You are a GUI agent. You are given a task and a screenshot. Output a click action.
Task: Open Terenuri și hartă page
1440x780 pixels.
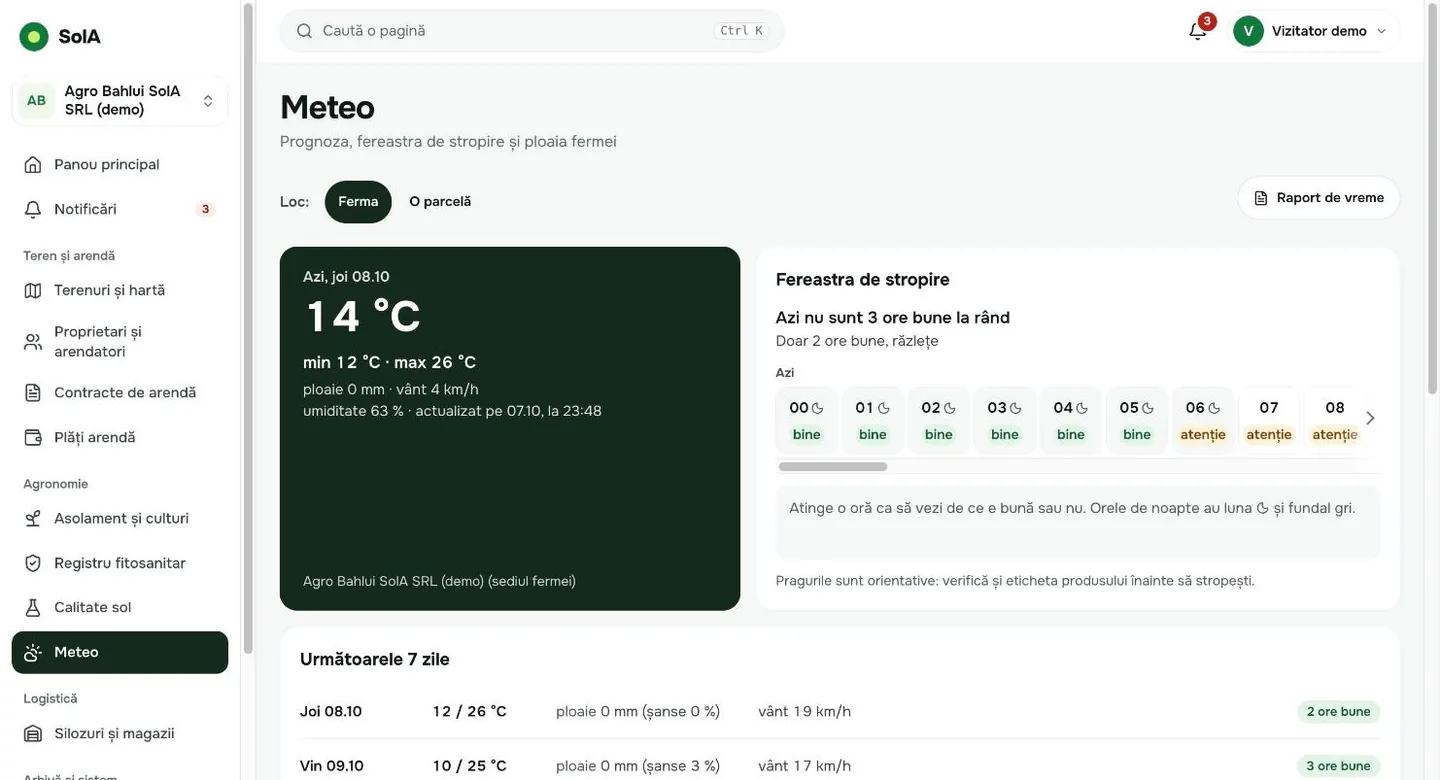120,290
